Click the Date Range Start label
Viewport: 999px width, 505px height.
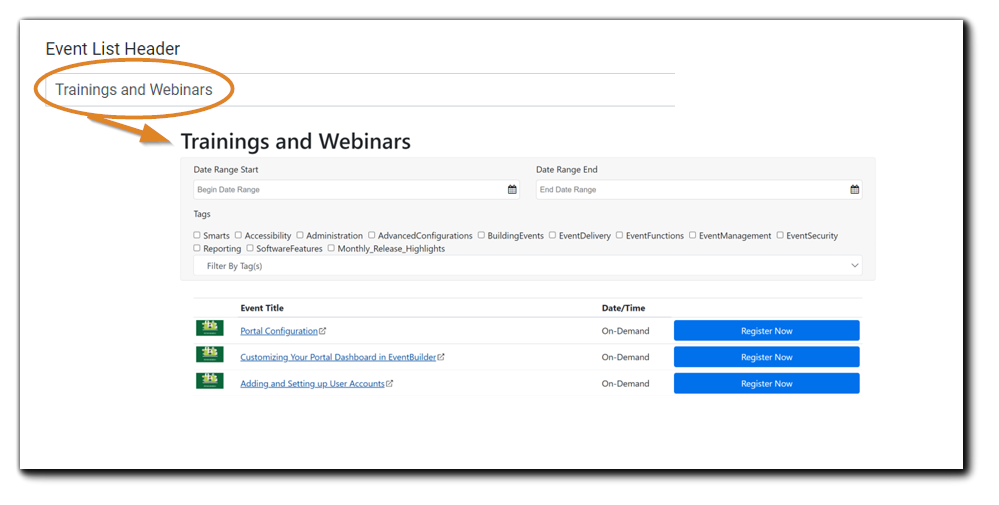[x=226, y=169]
